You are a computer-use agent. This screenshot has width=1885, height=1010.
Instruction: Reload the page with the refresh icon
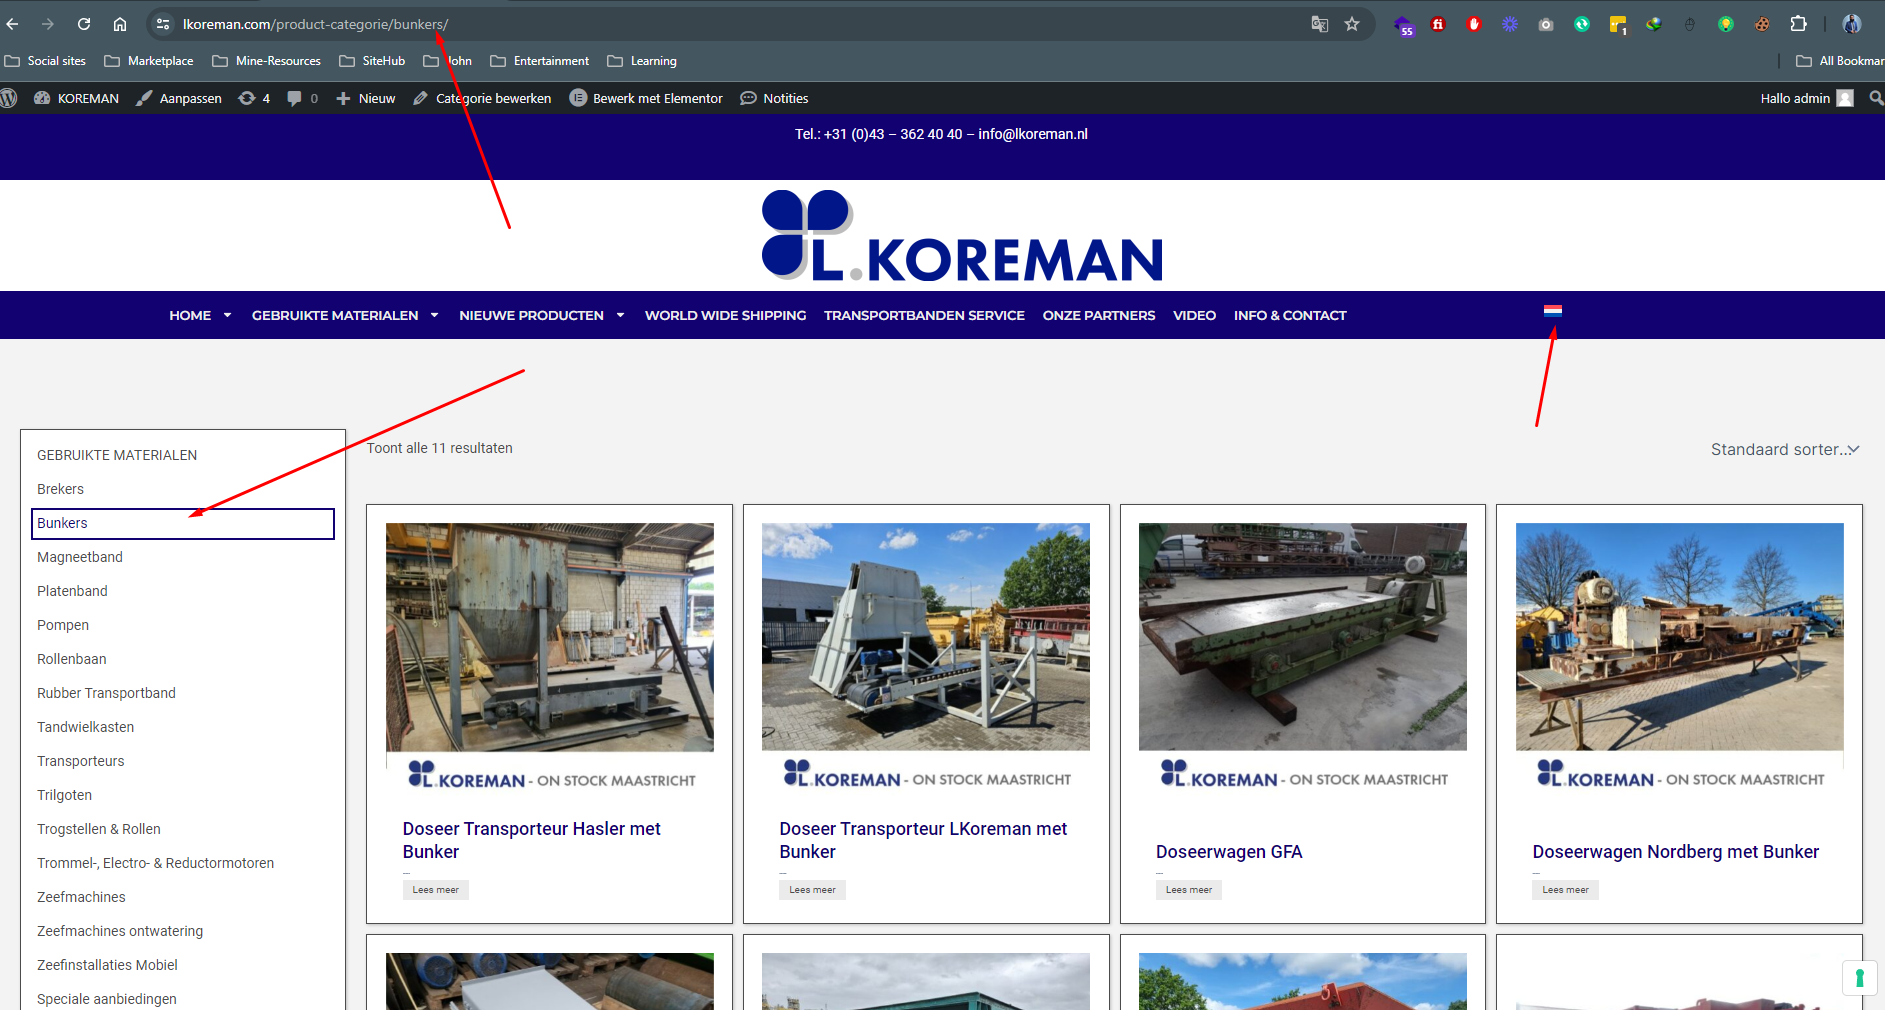point(84,24)
